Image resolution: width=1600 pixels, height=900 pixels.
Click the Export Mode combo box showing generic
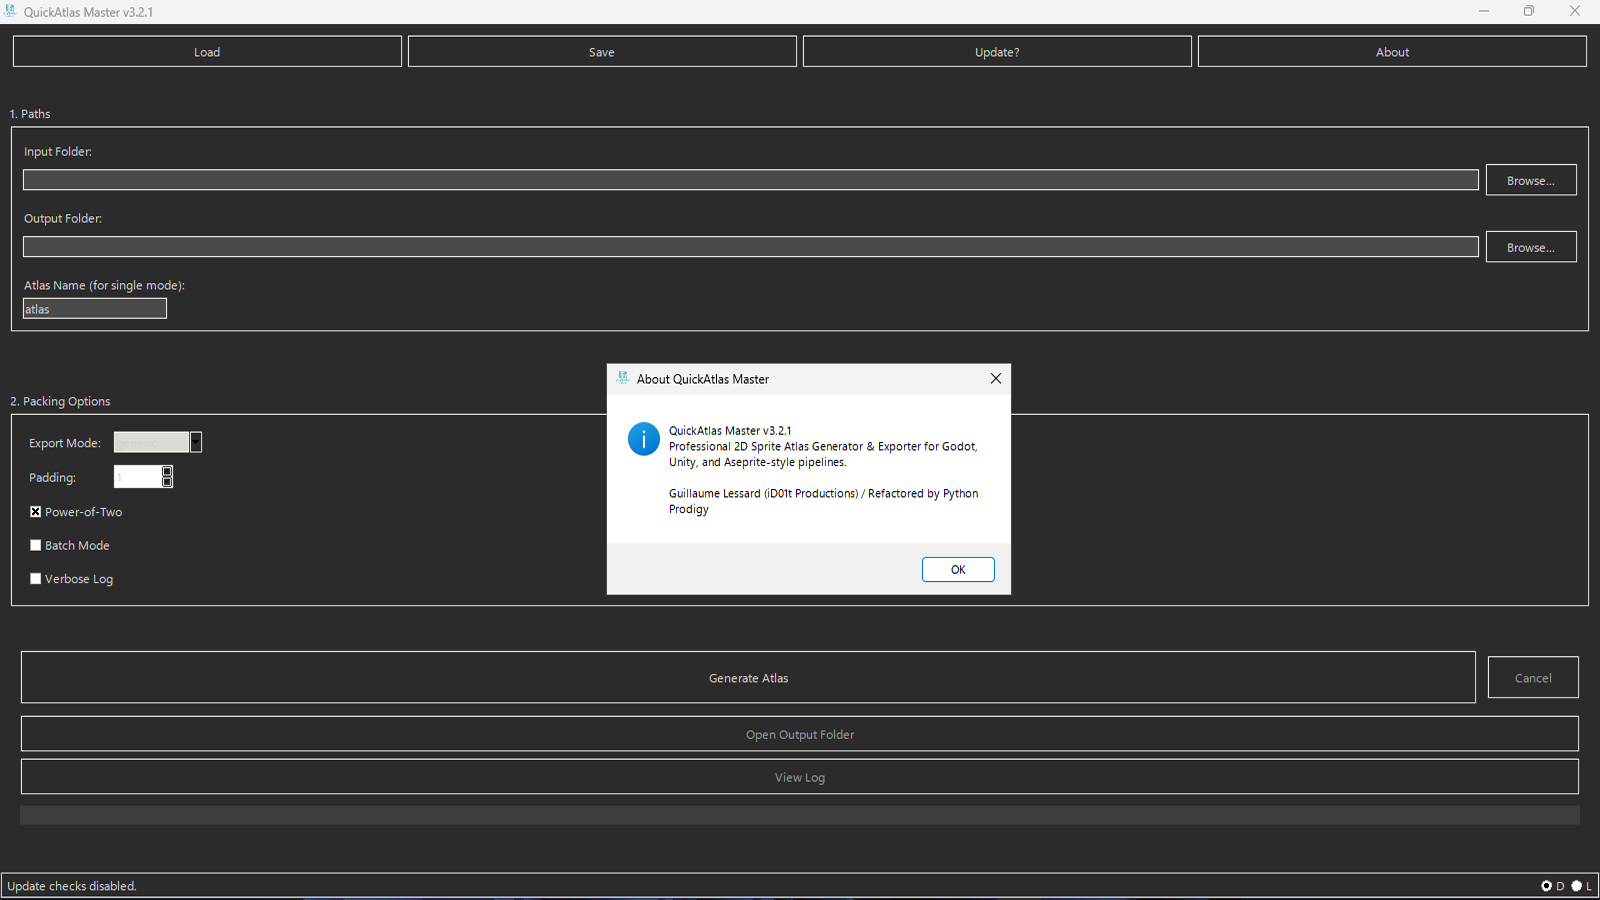[x=152, y=442]
